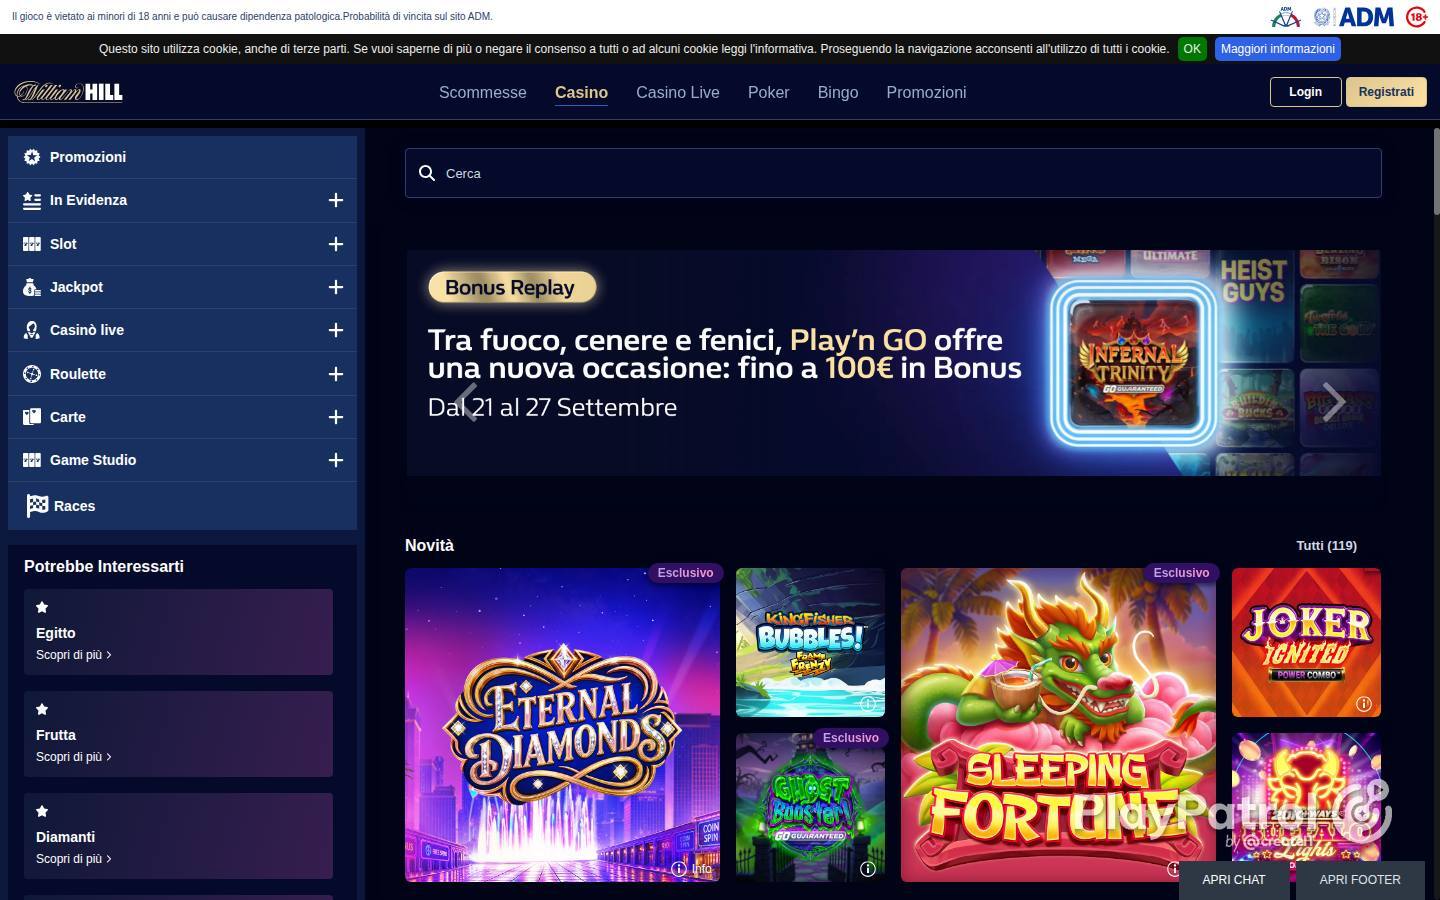This screenshot has width=1440, height=900.
Task: Switch to the Bingo tab
Action: coord(838,92)
